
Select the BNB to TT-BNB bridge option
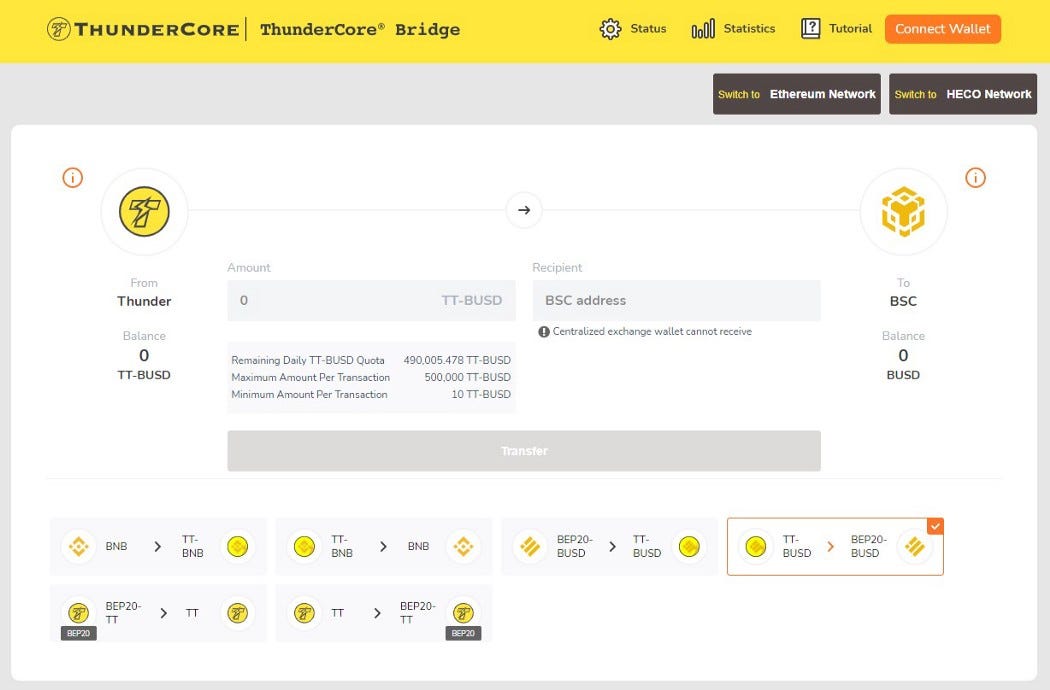click(x=158, y=546)
